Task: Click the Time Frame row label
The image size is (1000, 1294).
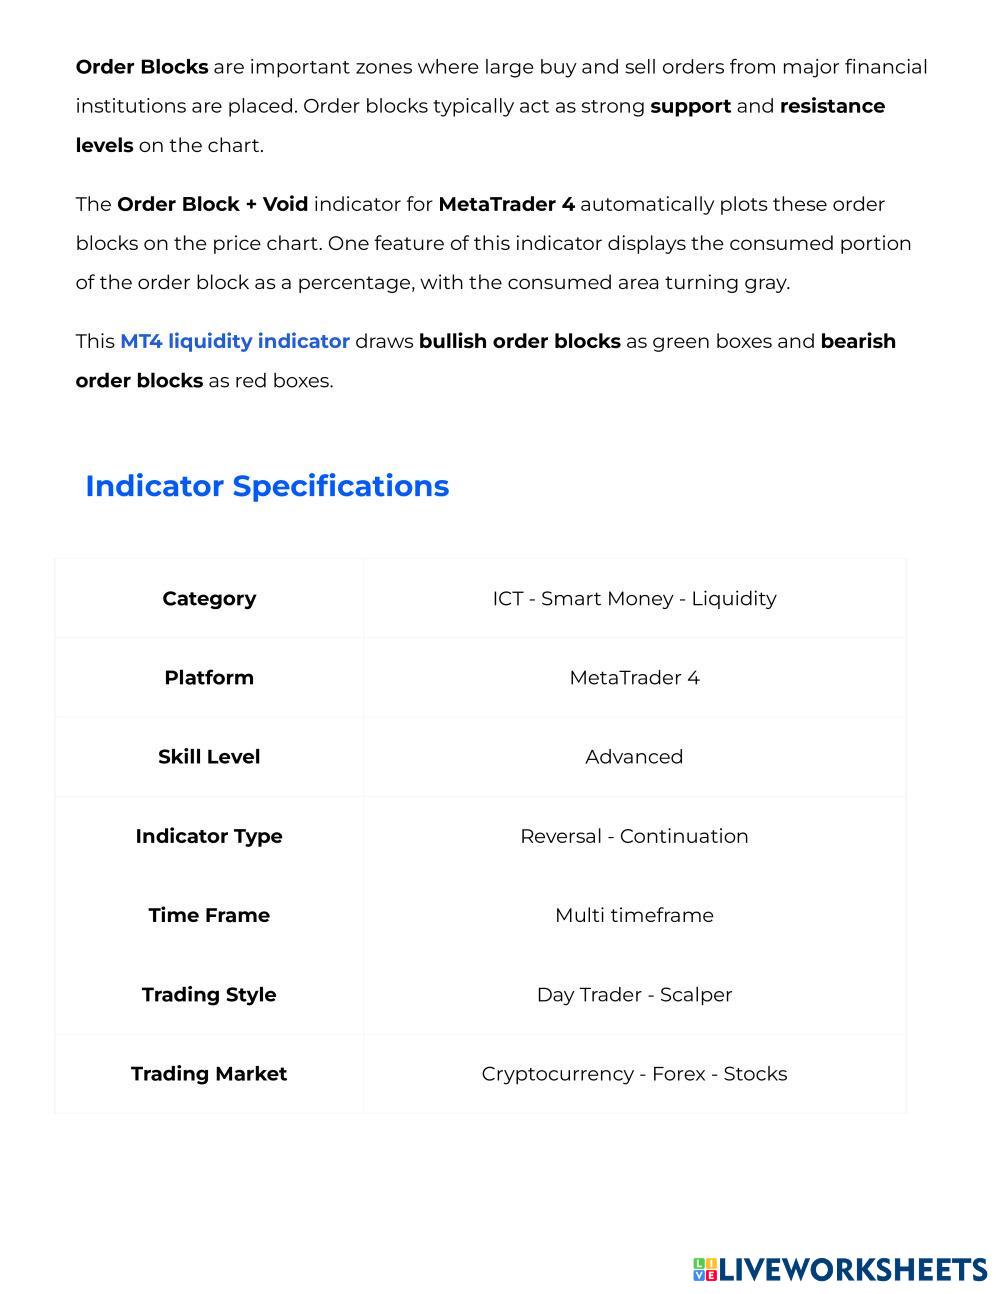Action: [209, 915]
